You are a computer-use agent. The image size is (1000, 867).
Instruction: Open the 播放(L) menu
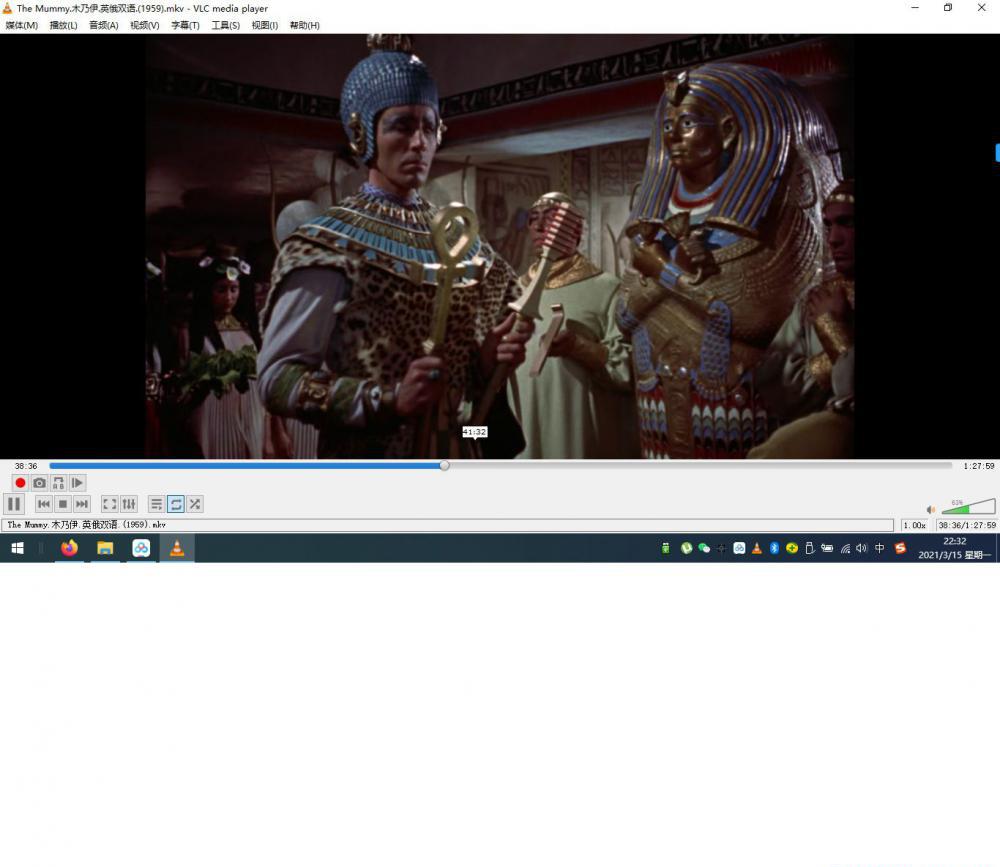pyautogui.click(x=63, y=26)
